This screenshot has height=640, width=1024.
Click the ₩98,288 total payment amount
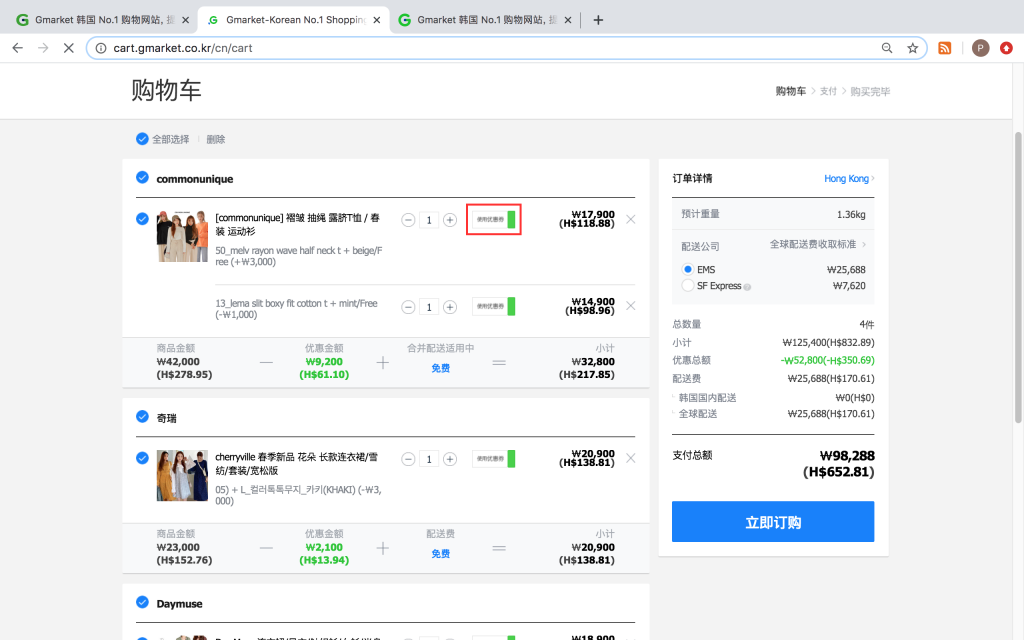(847, 456)
